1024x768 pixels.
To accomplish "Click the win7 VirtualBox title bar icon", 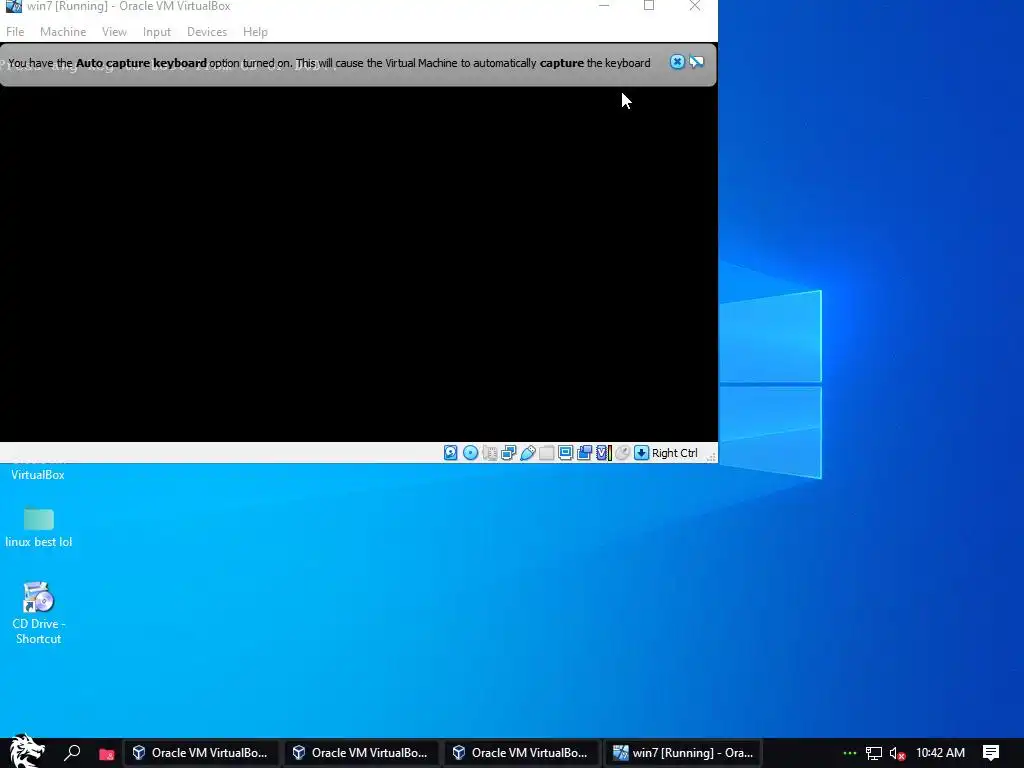I will (13, 6).
